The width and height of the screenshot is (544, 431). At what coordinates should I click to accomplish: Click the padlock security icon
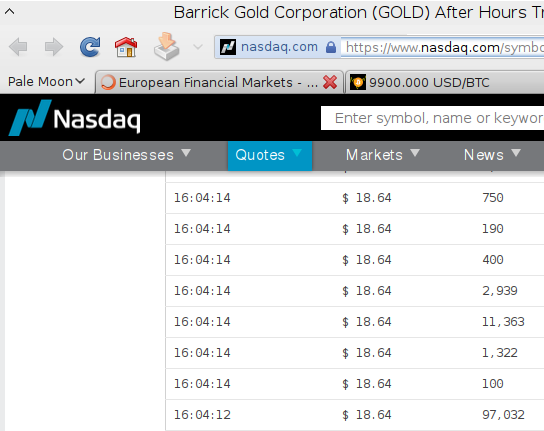point(331,47)
